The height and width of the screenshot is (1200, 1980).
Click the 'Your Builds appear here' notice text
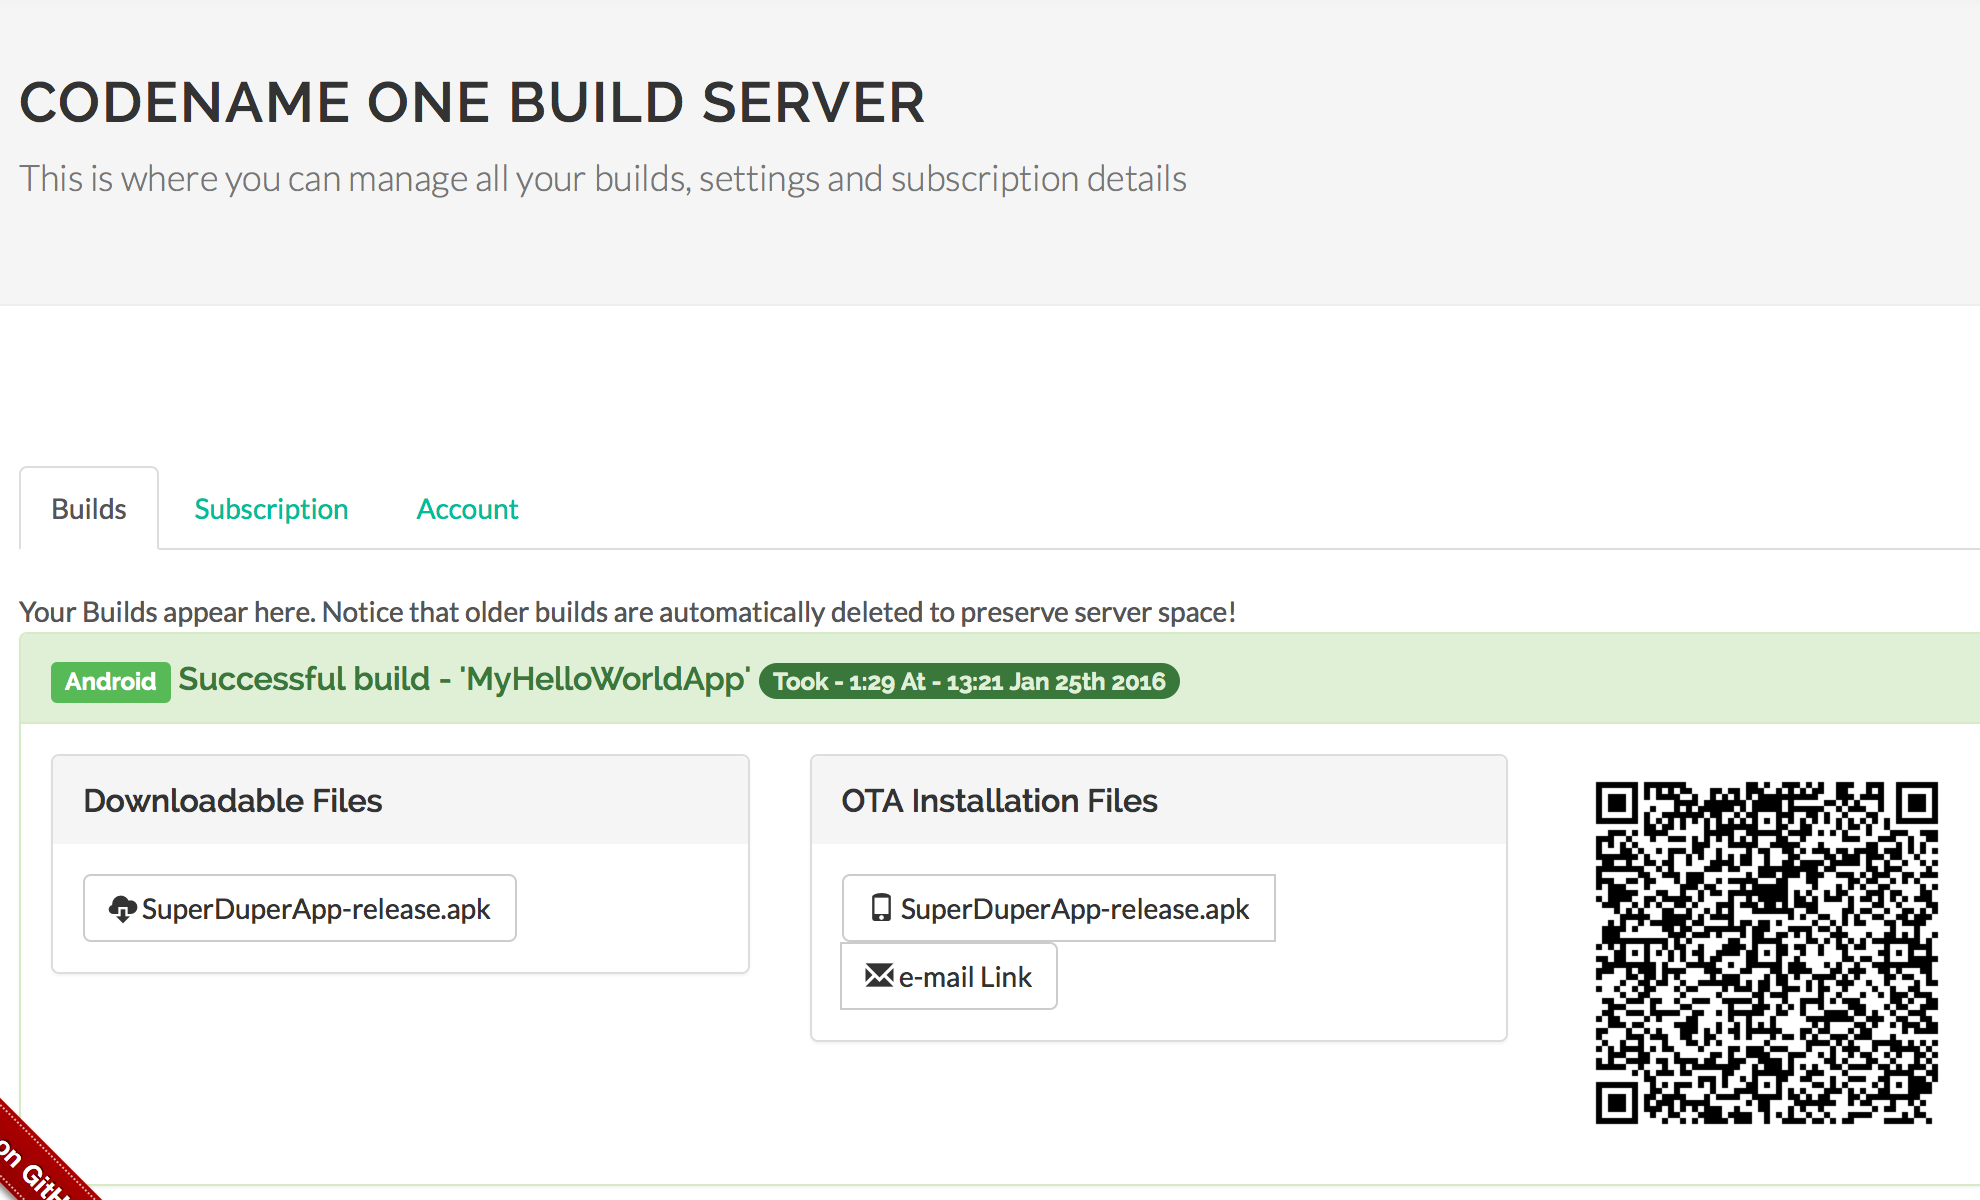coord(628,612)
